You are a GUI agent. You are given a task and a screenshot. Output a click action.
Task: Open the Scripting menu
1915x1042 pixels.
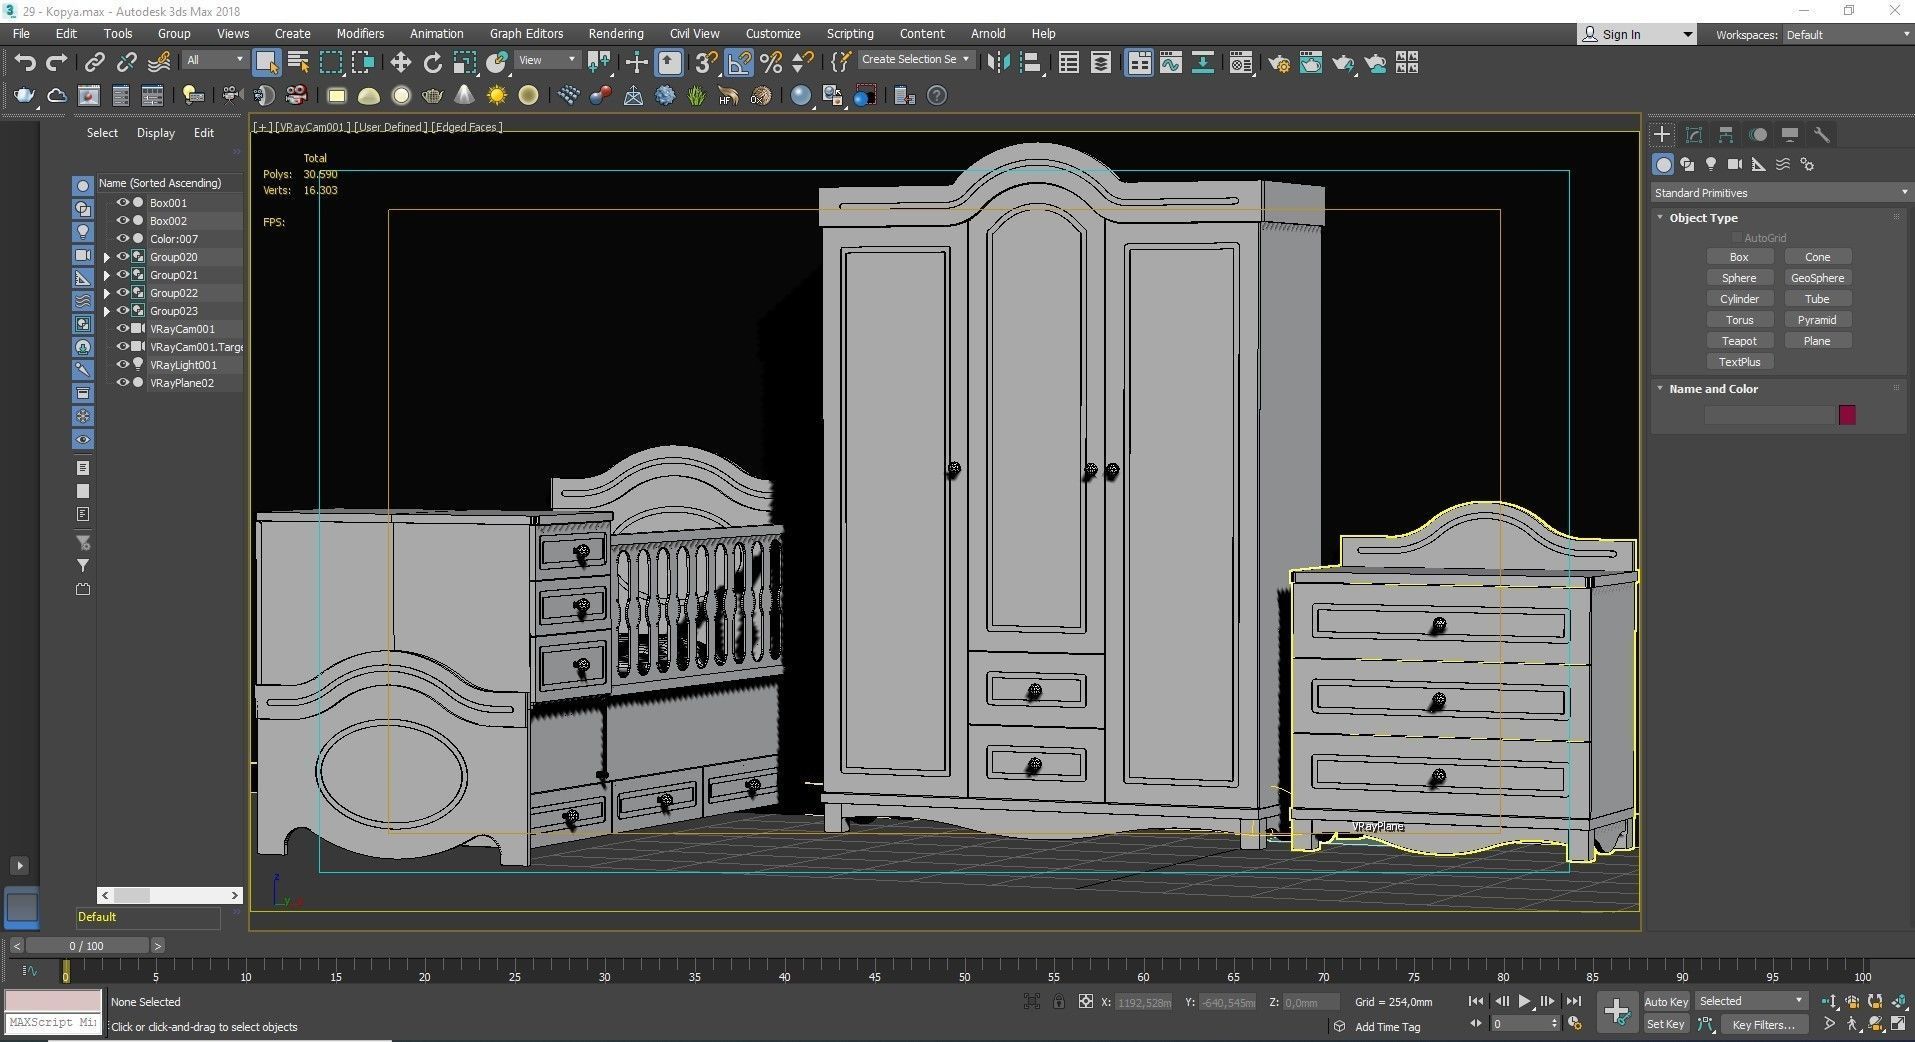(850, 33)
